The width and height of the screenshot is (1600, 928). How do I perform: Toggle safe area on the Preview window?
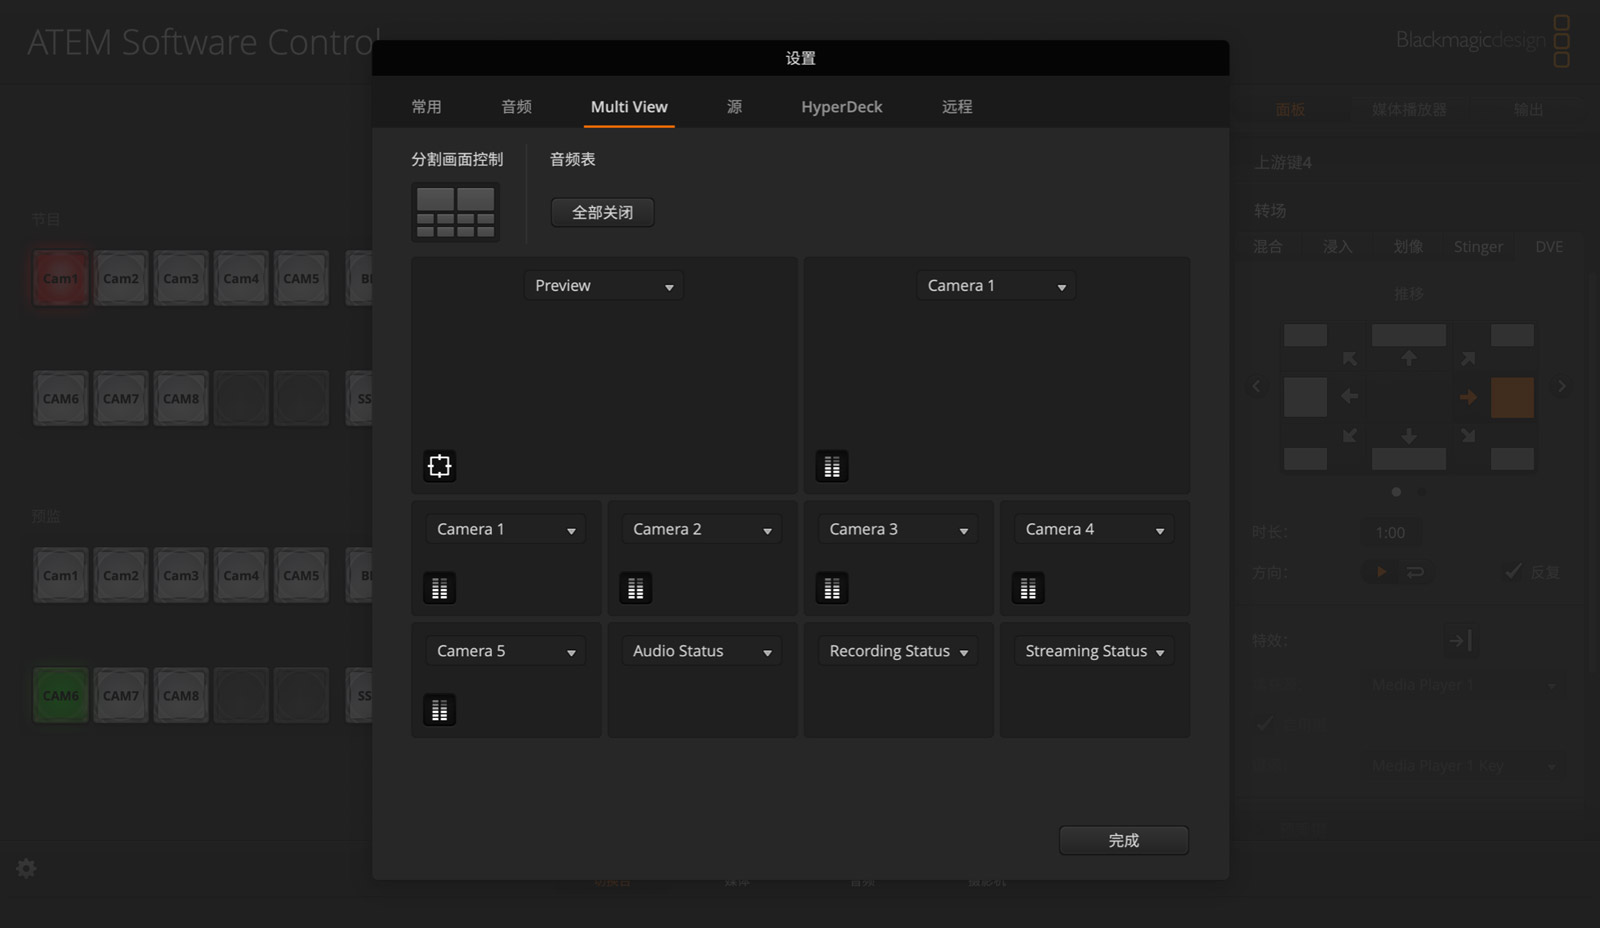(x=439, y=466)
